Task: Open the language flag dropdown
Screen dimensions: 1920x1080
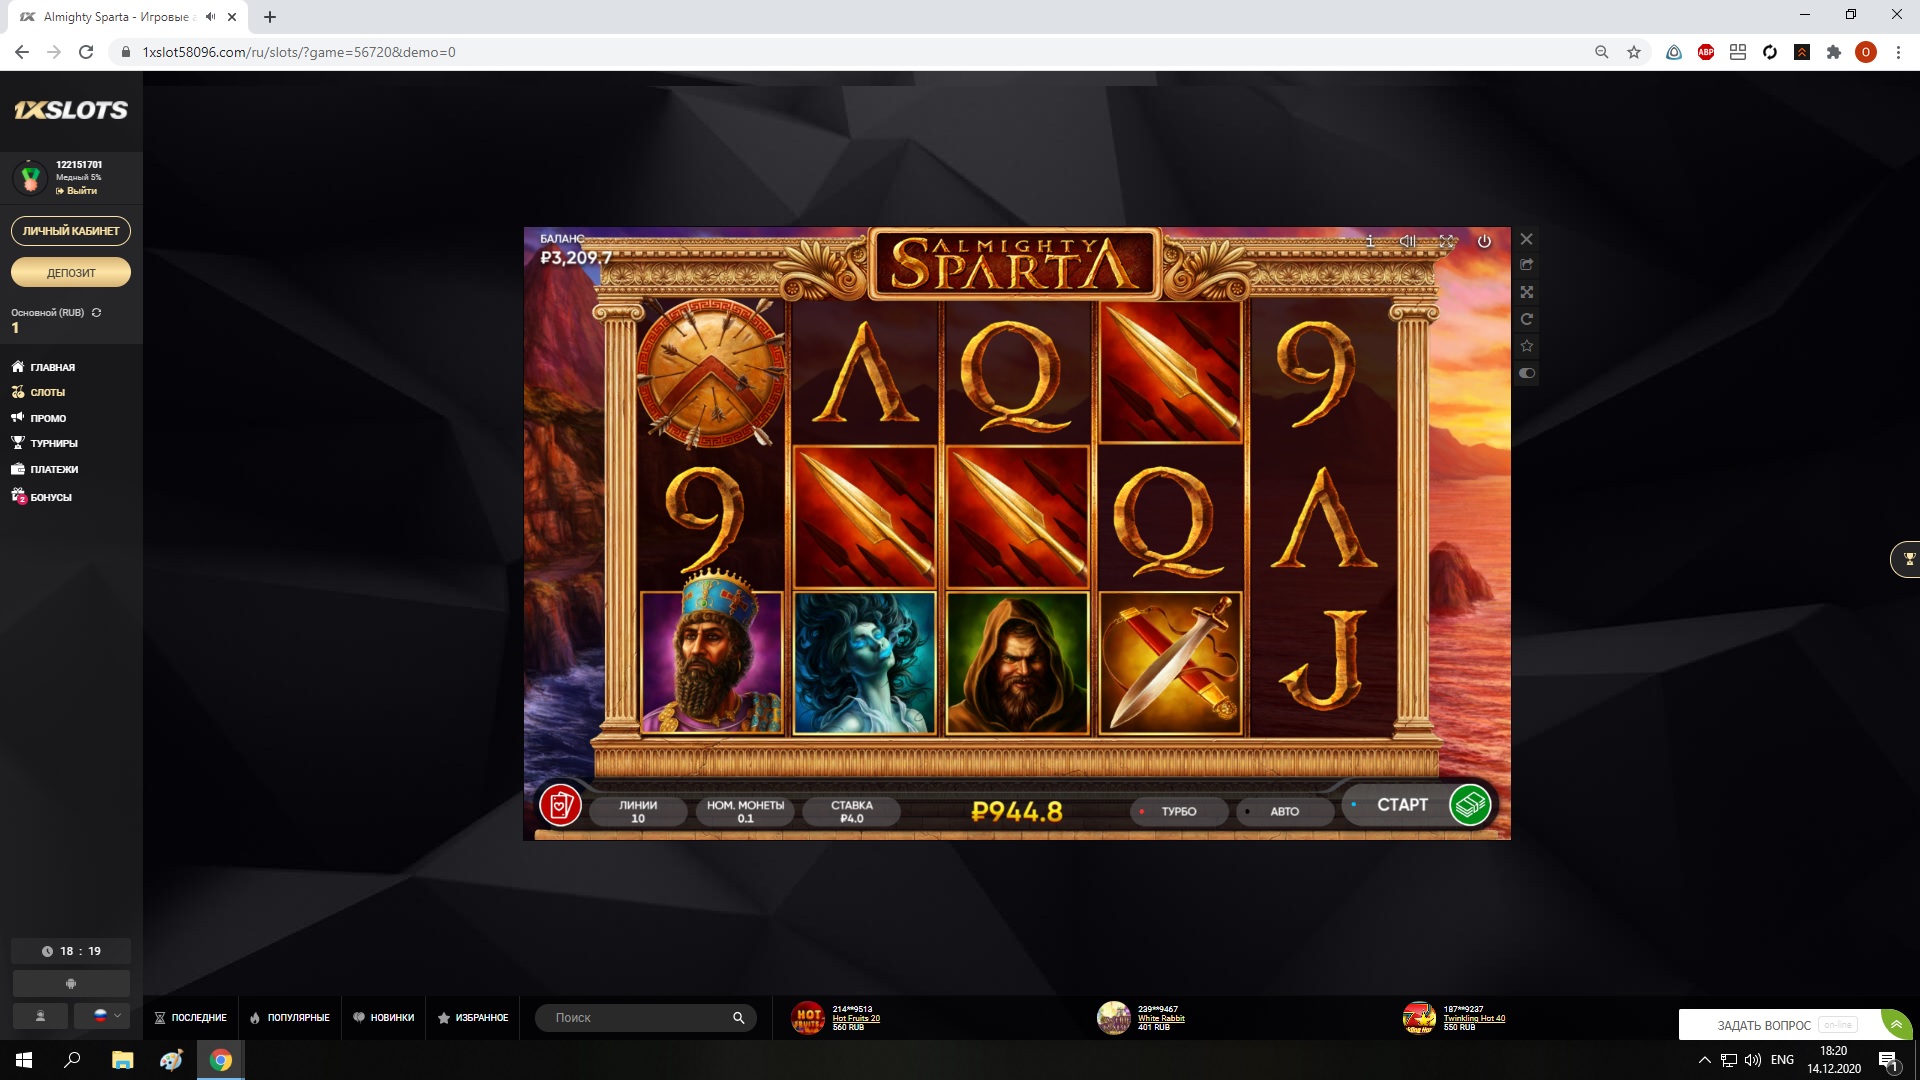Action: (101, 1016)
